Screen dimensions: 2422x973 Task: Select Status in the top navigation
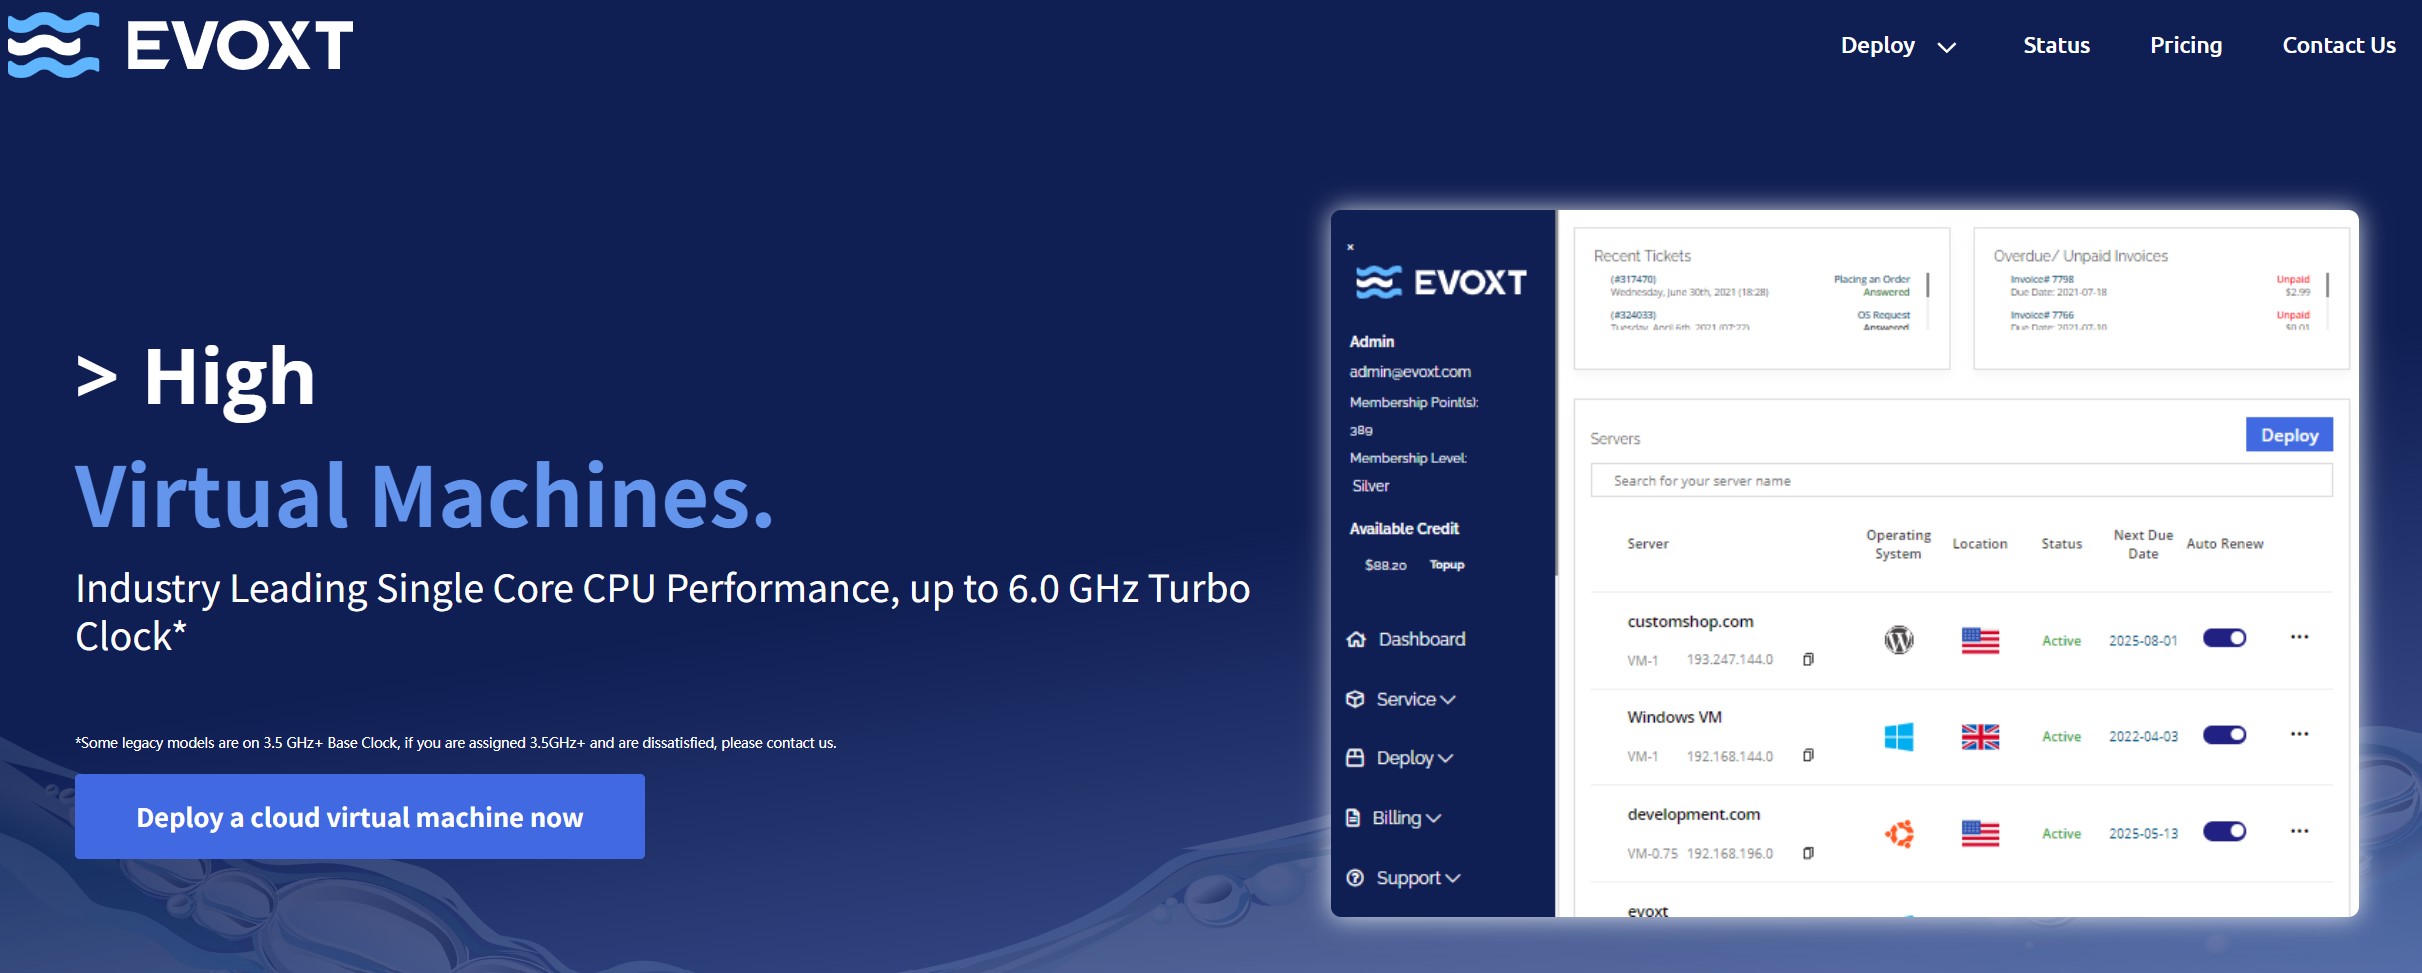pos(2055,45)
